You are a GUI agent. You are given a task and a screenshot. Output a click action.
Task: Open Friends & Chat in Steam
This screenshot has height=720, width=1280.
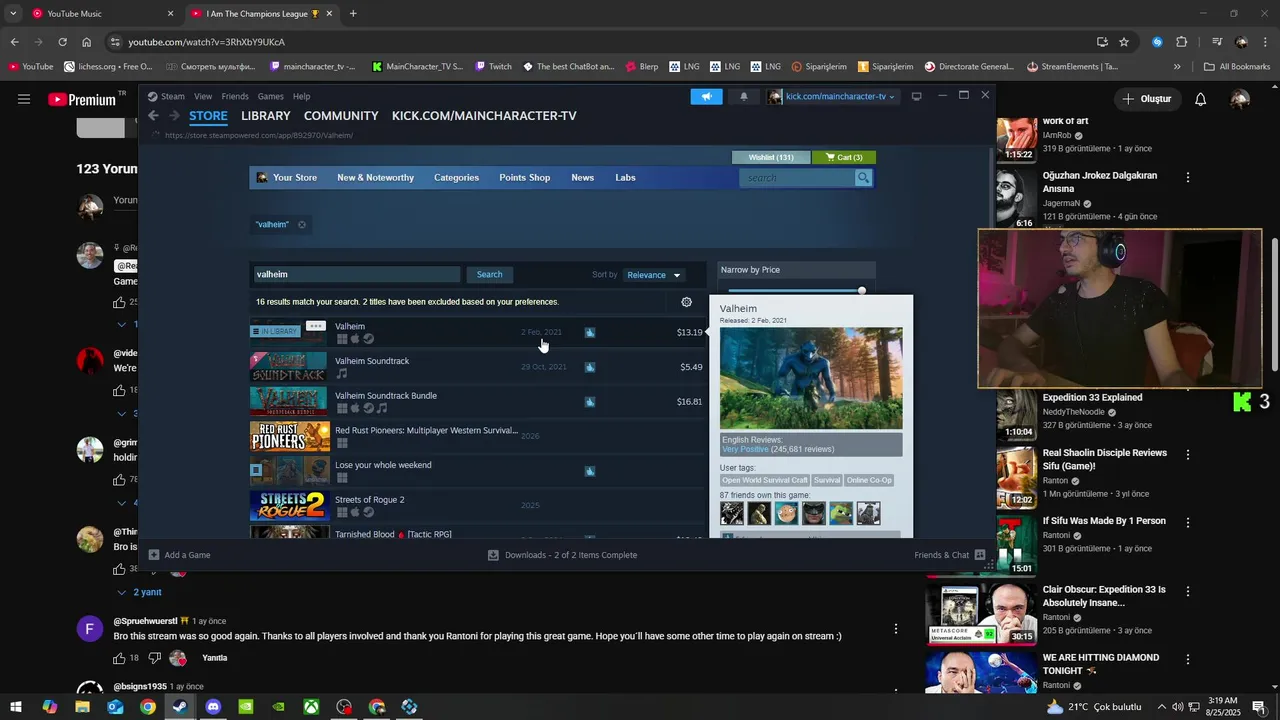click(949, 555)
